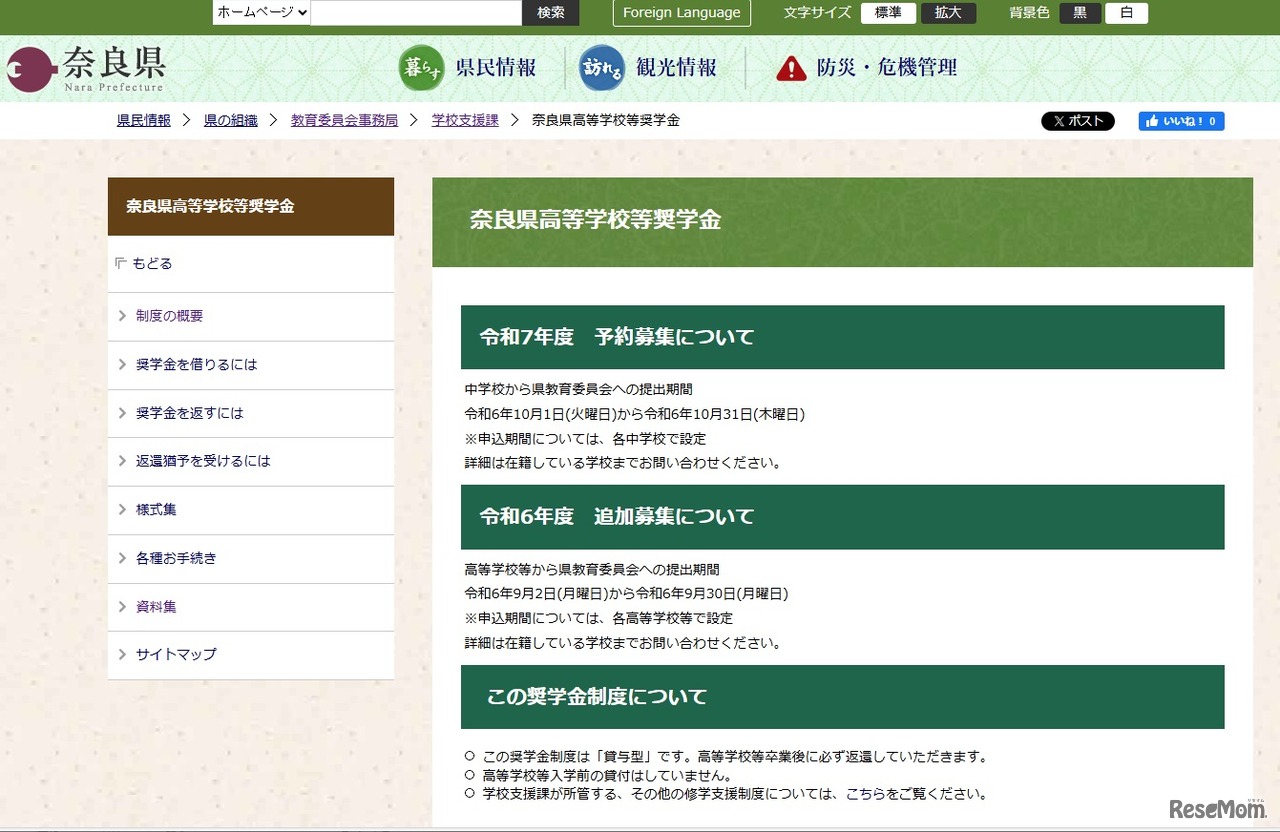Click the 学校支援課 breadcrumb link
Screen dimensions: 1280x832
[x=465, y=120]
